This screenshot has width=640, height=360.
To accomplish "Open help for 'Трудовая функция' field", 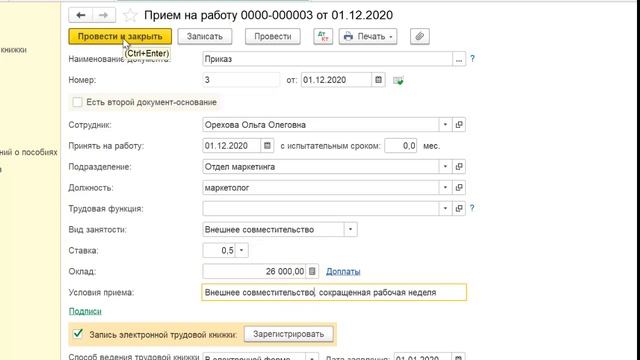I will [x=472, y=208].
